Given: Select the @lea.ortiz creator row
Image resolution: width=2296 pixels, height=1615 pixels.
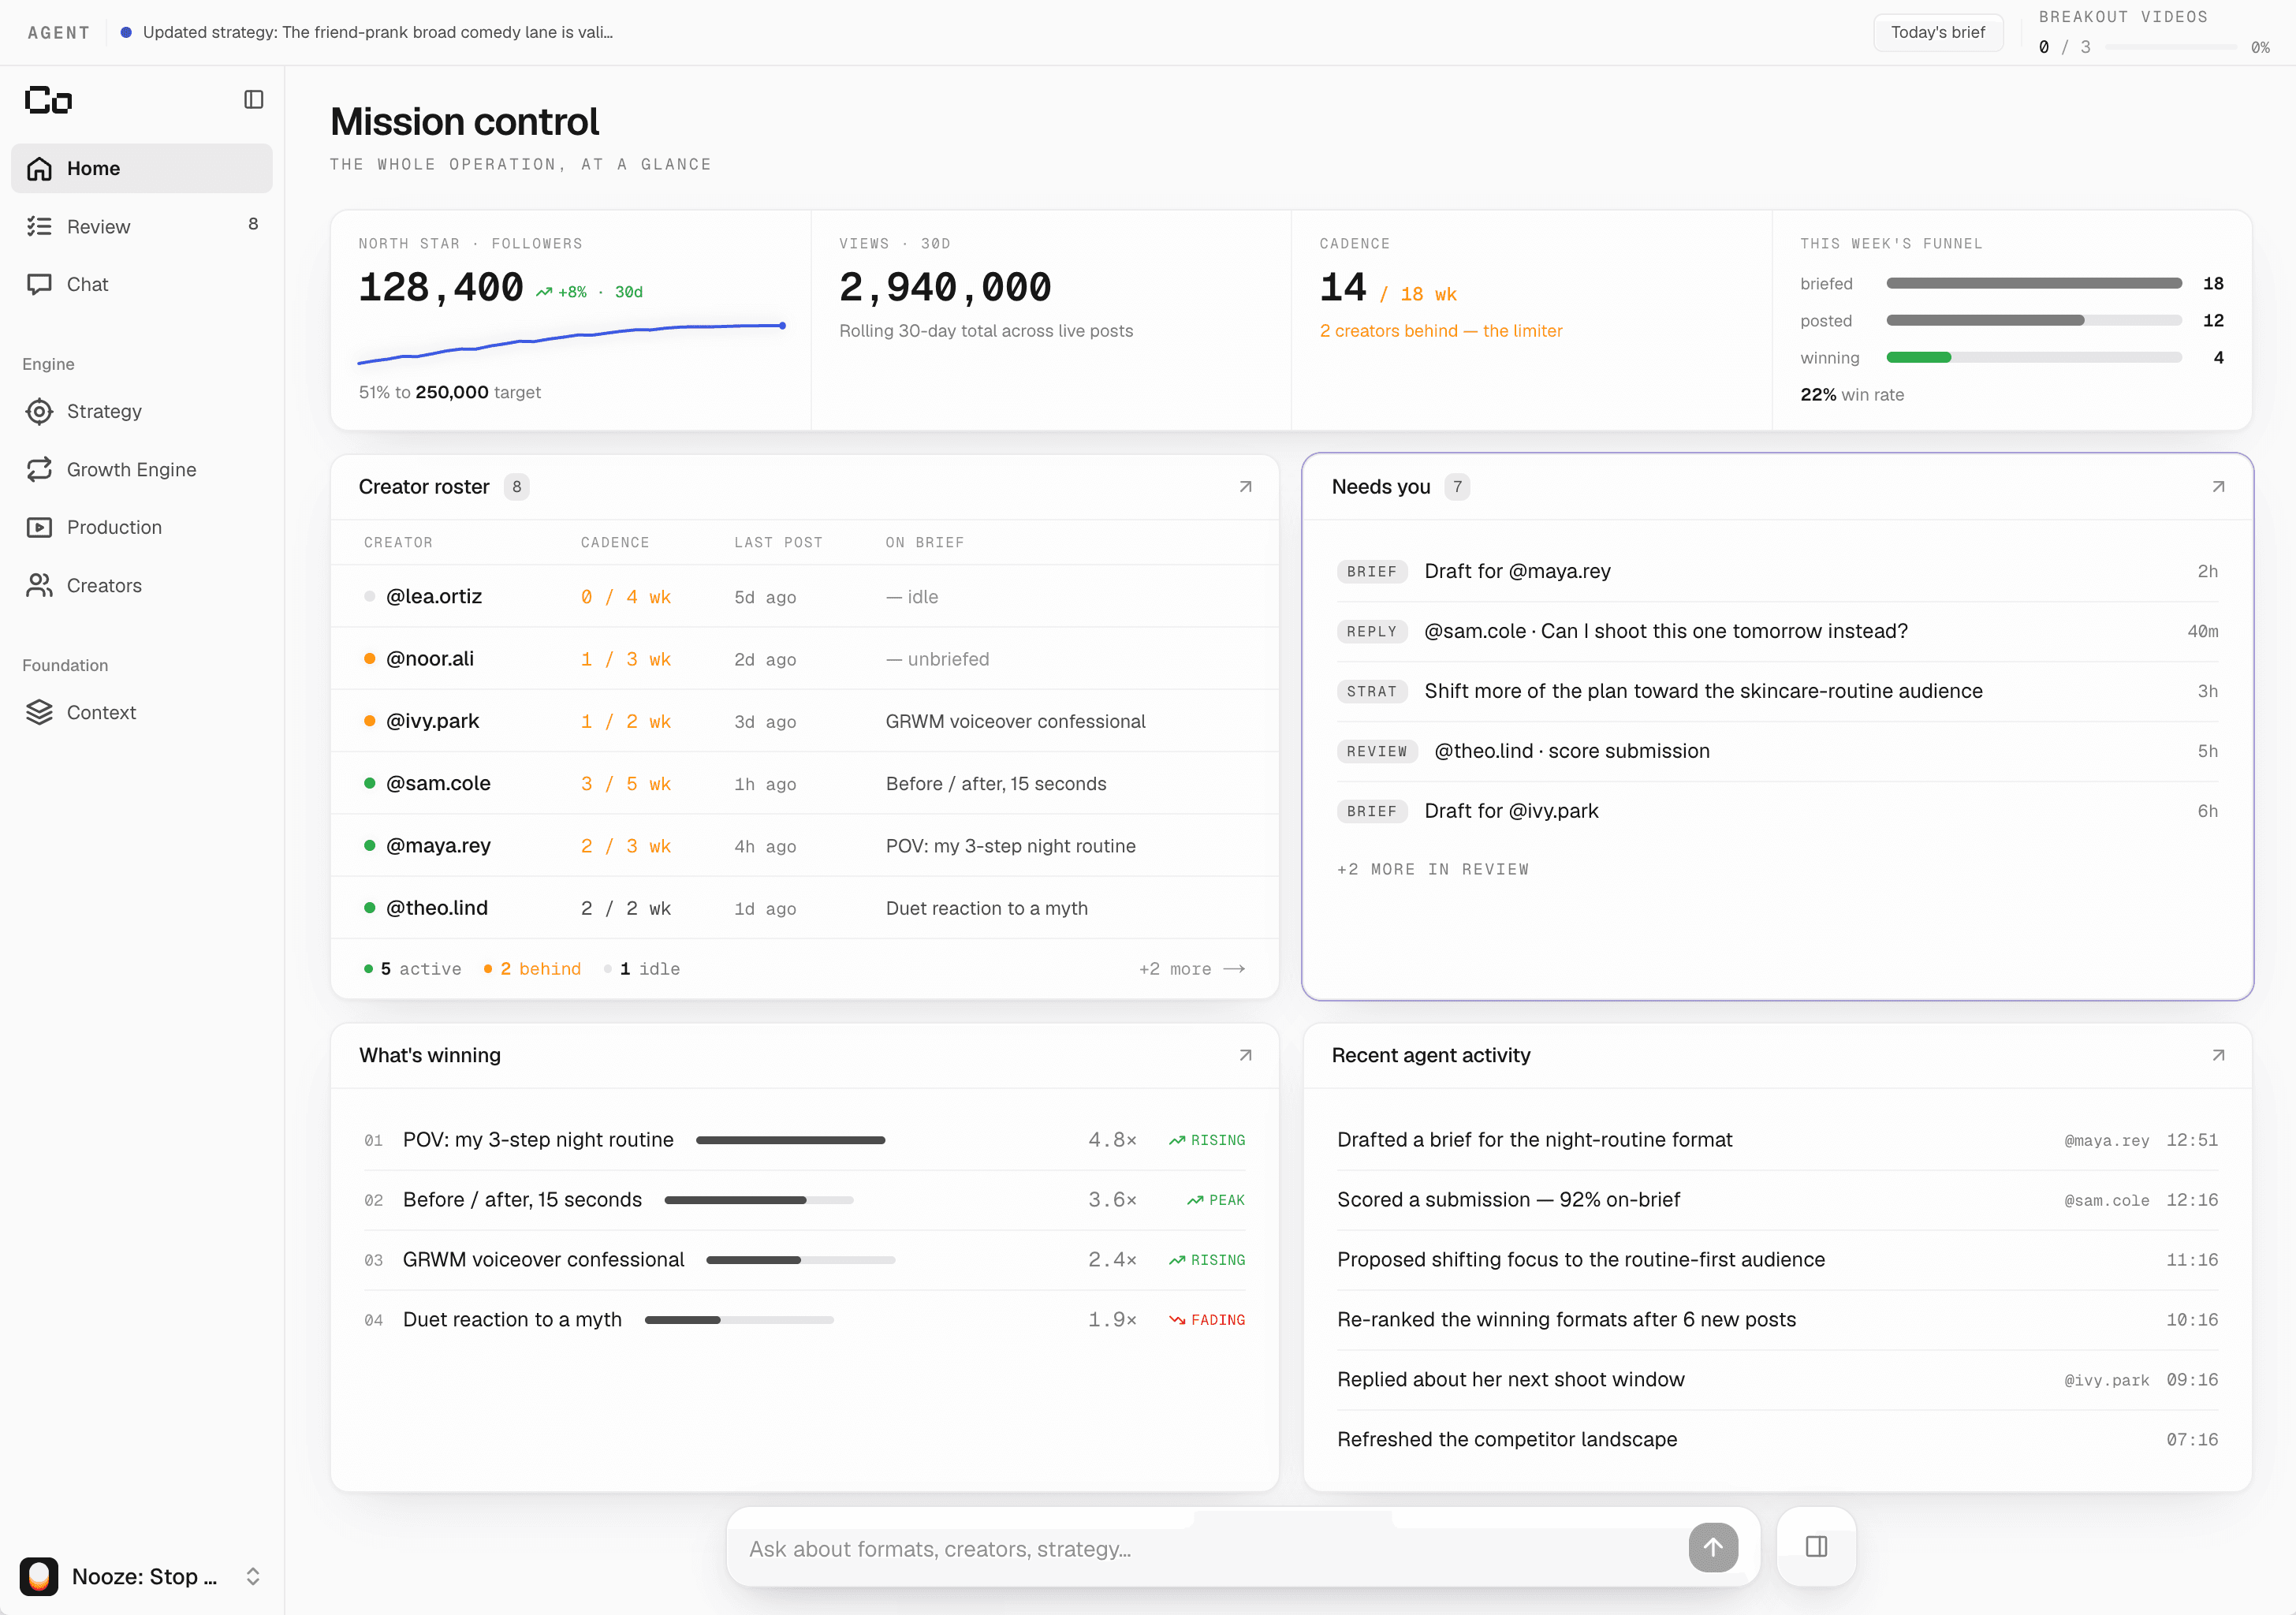Looking at the screenshot, I should coord(805,597).
